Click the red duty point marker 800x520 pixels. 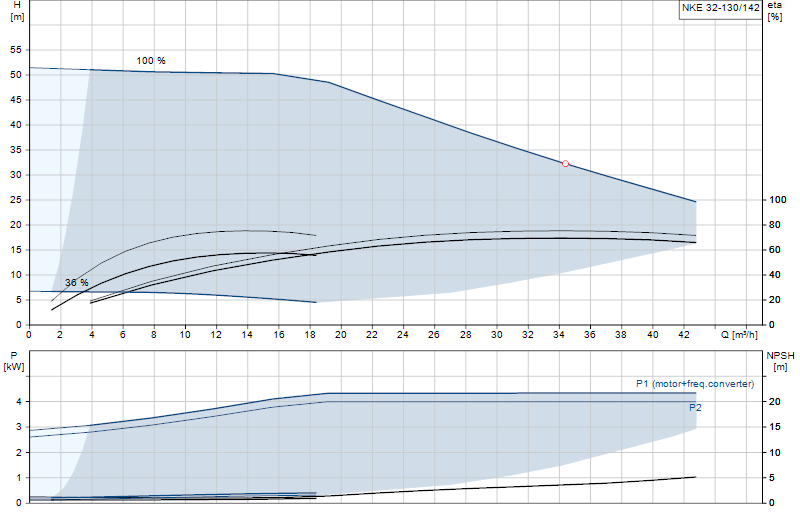click(x=565, y=164)
